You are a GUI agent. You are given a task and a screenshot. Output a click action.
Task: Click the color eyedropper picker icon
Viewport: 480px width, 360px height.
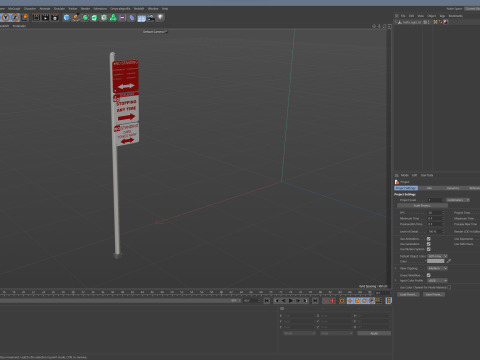pos(449,261)
